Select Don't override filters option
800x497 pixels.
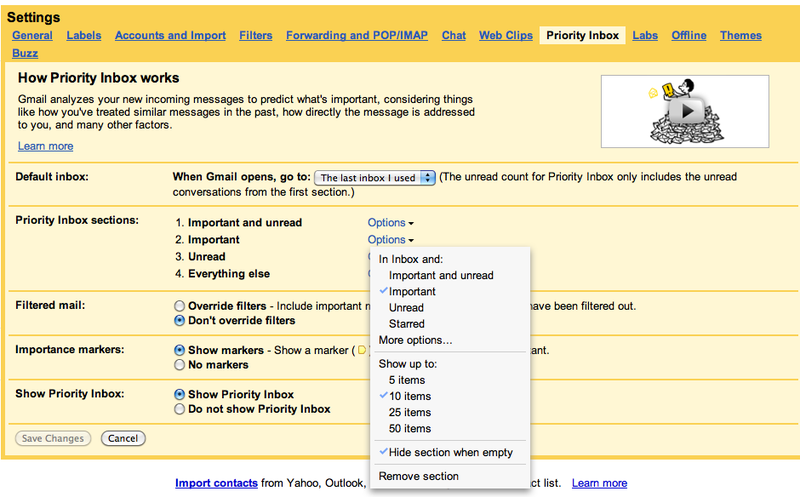[x=179, y=320]
